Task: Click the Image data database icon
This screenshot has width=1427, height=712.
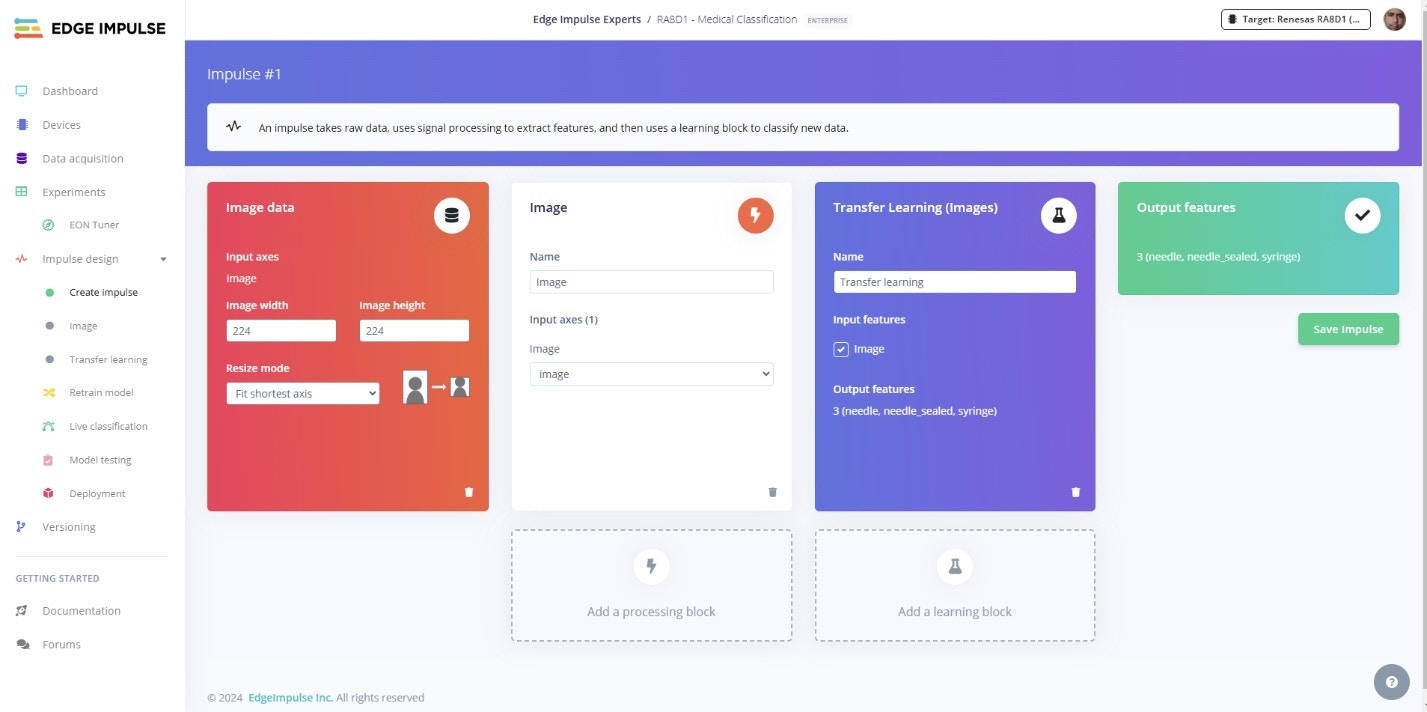Action: click(452, 215)
